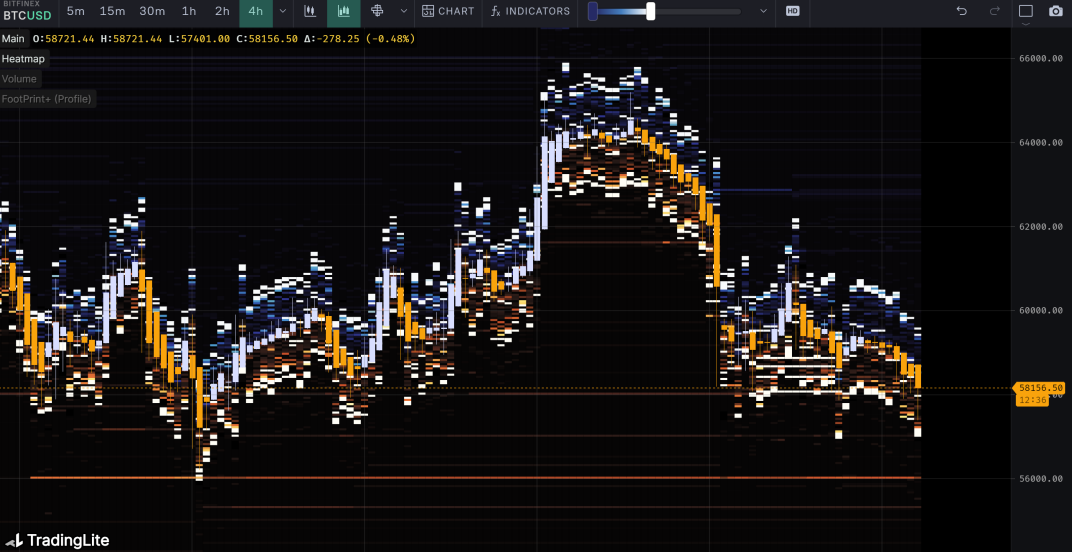Screen dimensions: 1072x552
Task: Click the white heatmap intensity slider handle
Action: pyautogui.click(x=651, y=11)
